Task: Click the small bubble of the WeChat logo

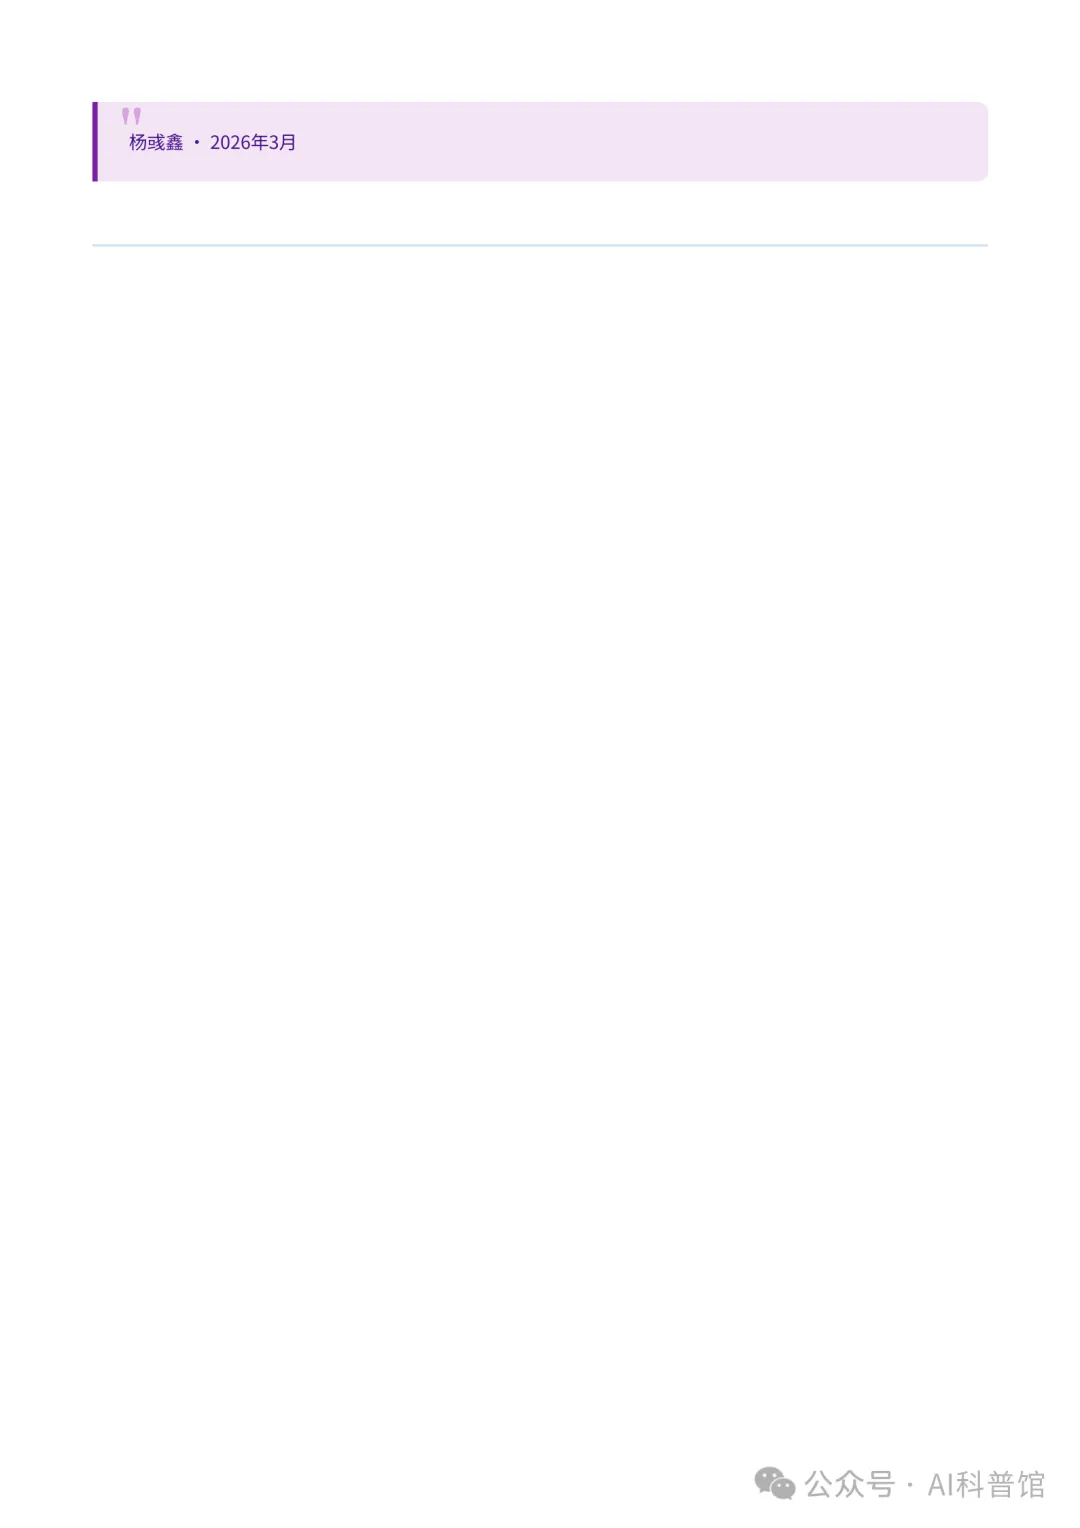Action: click(784, 1489)
